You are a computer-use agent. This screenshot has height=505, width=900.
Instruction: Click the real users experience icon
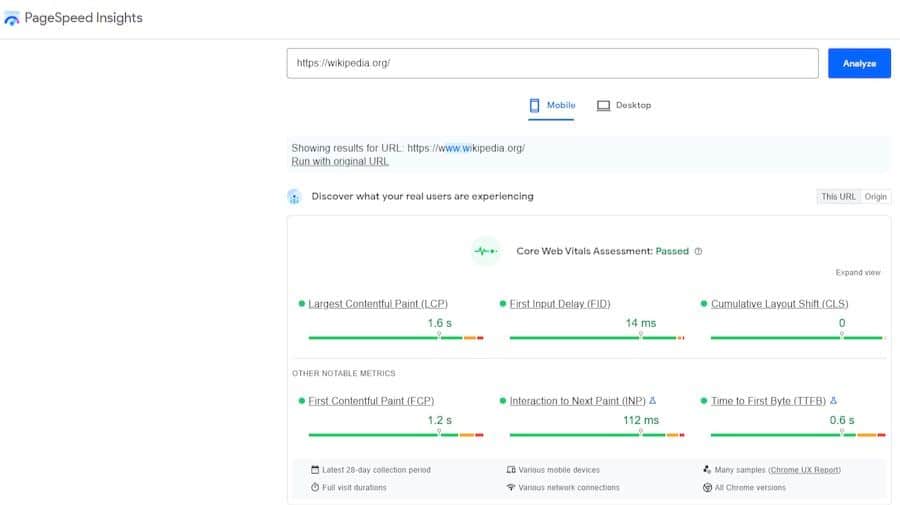point(294,197)
